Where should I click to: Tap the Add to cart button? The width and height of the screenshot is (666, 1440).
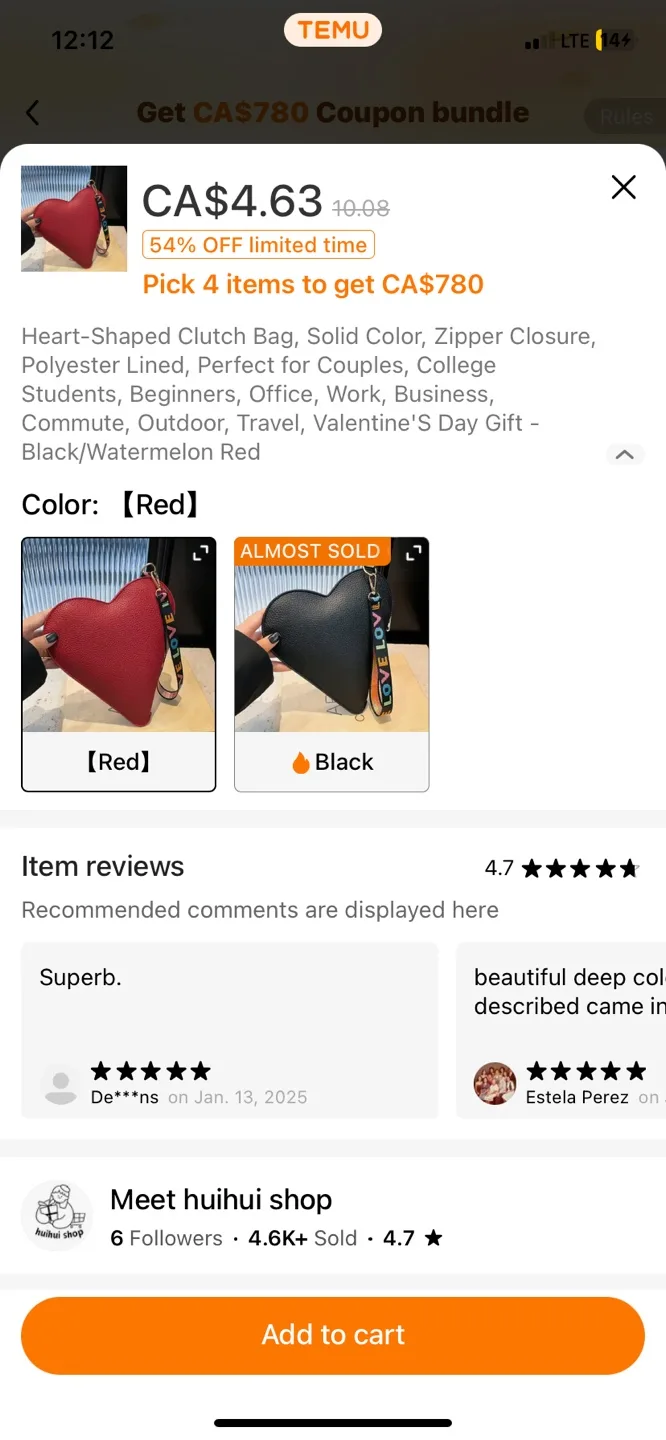click(333, 1334)
